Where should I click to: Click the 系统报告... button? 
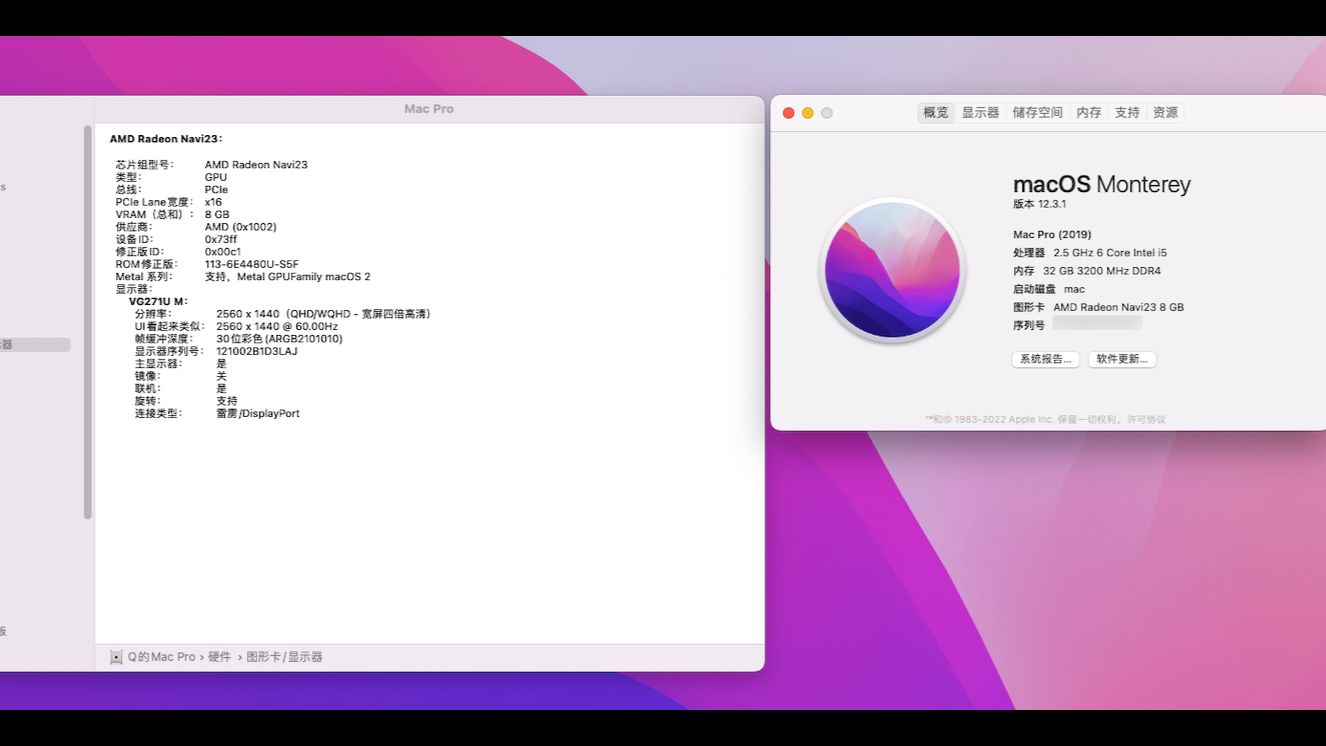[x=1045, y=359]
